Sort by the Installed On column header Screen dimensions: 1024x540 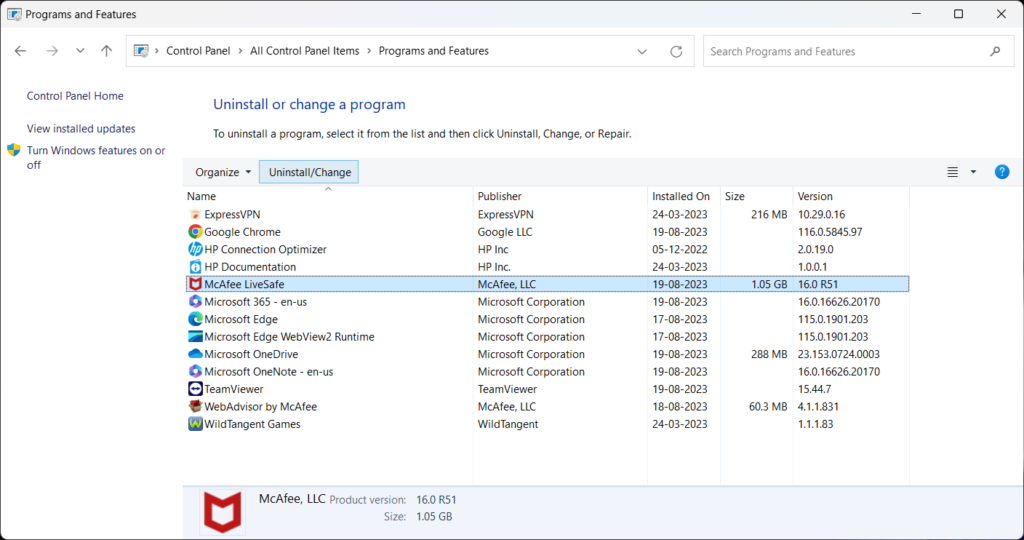point(684,196)
